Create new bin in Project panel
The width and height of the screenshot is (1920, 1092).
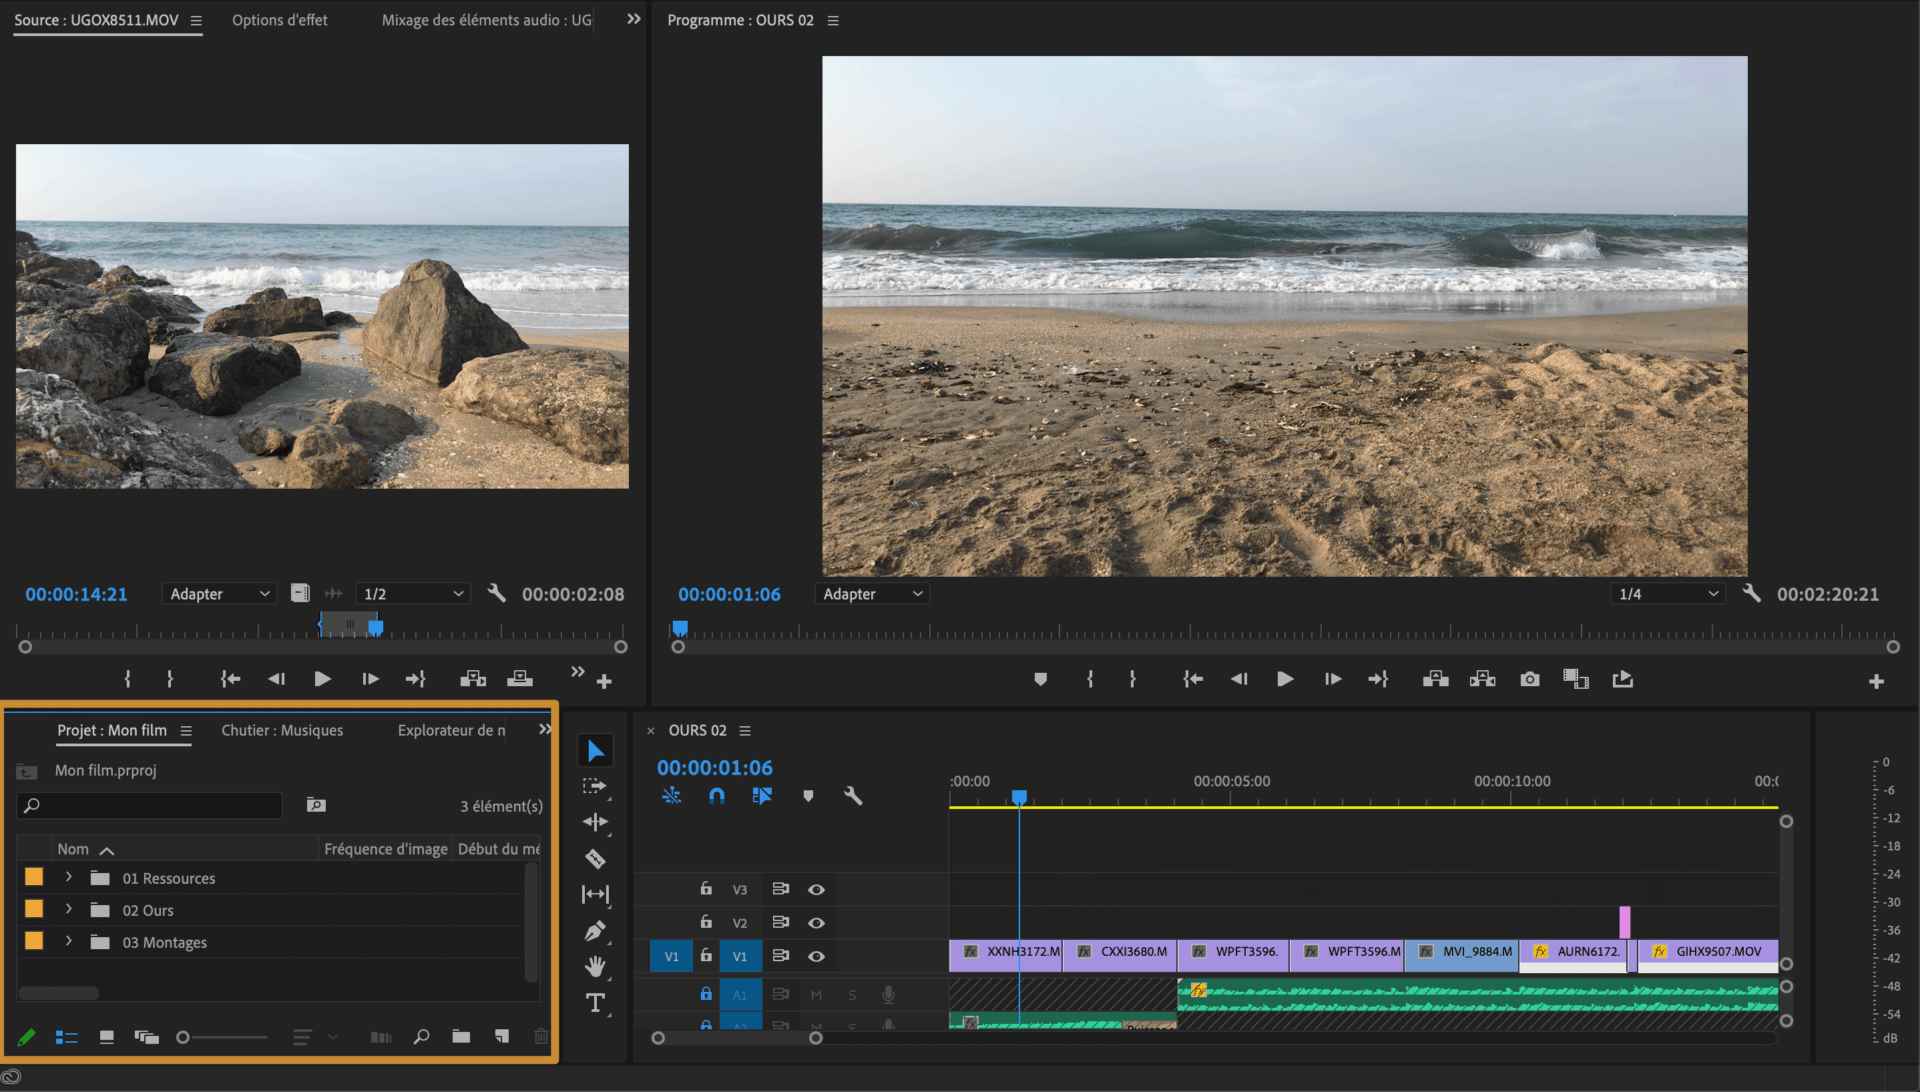pyautogui.click(x=461, y=1037)
